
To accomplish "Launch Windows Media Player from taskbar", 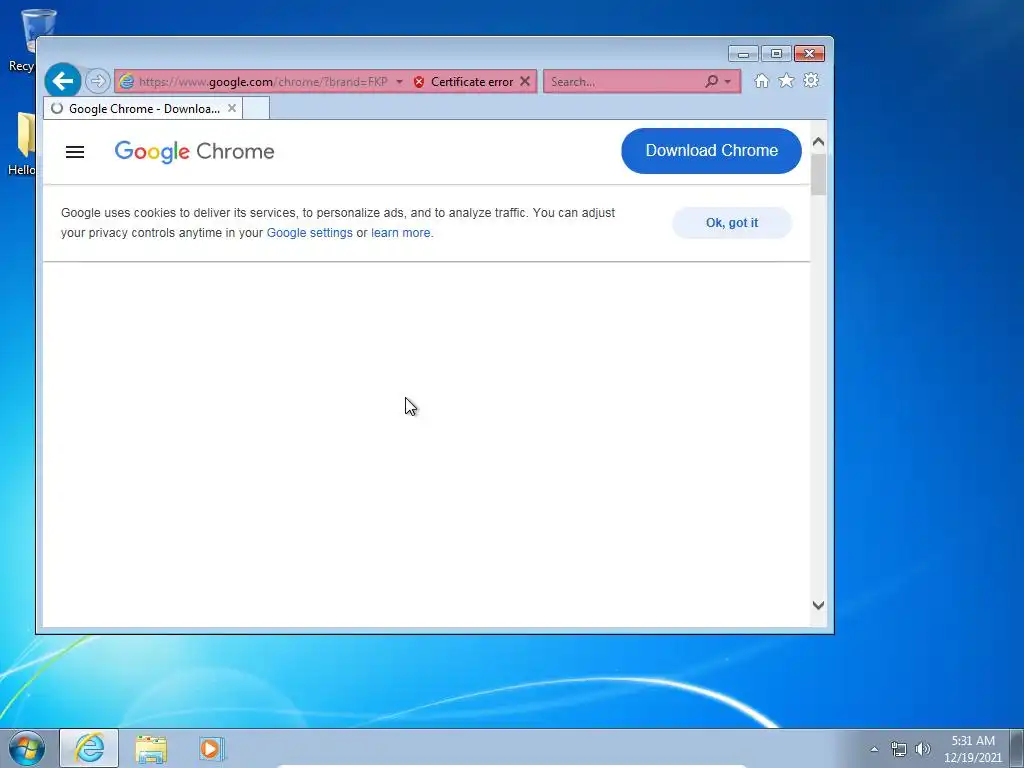I will [x=211, y=748].
